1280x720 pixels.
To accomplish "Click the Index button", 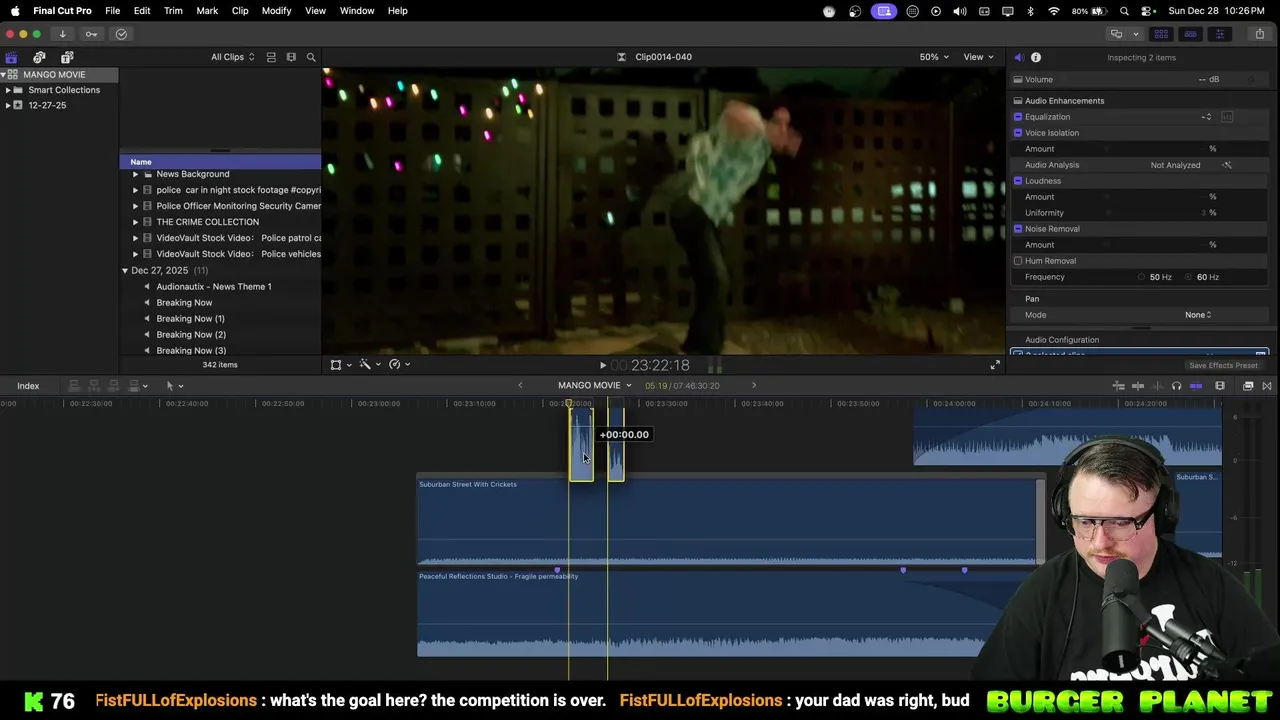I will (28, 386).
